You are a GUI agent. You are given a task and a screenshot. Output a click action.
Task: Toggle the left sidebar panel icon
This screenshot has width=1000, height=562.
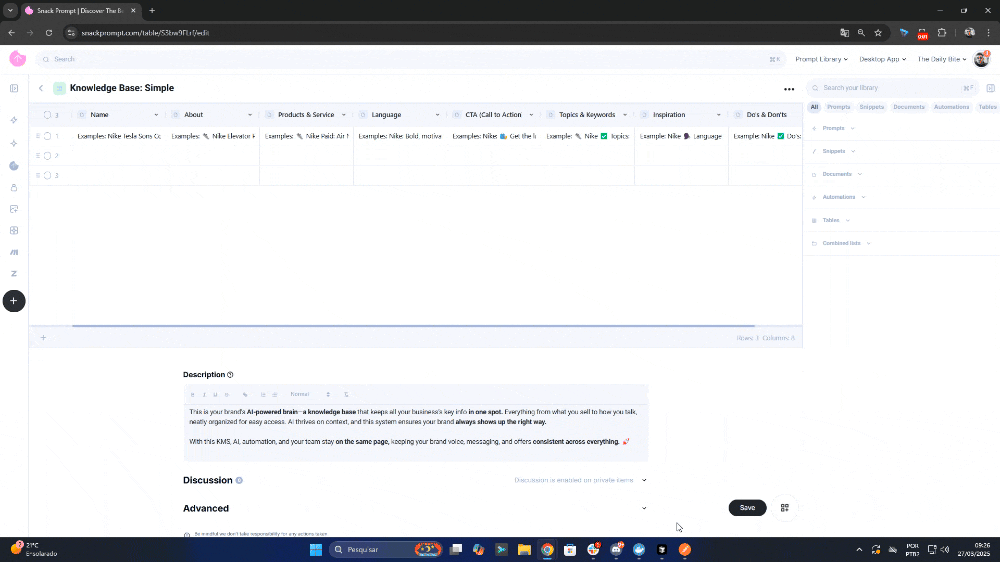tap(14, 89)
